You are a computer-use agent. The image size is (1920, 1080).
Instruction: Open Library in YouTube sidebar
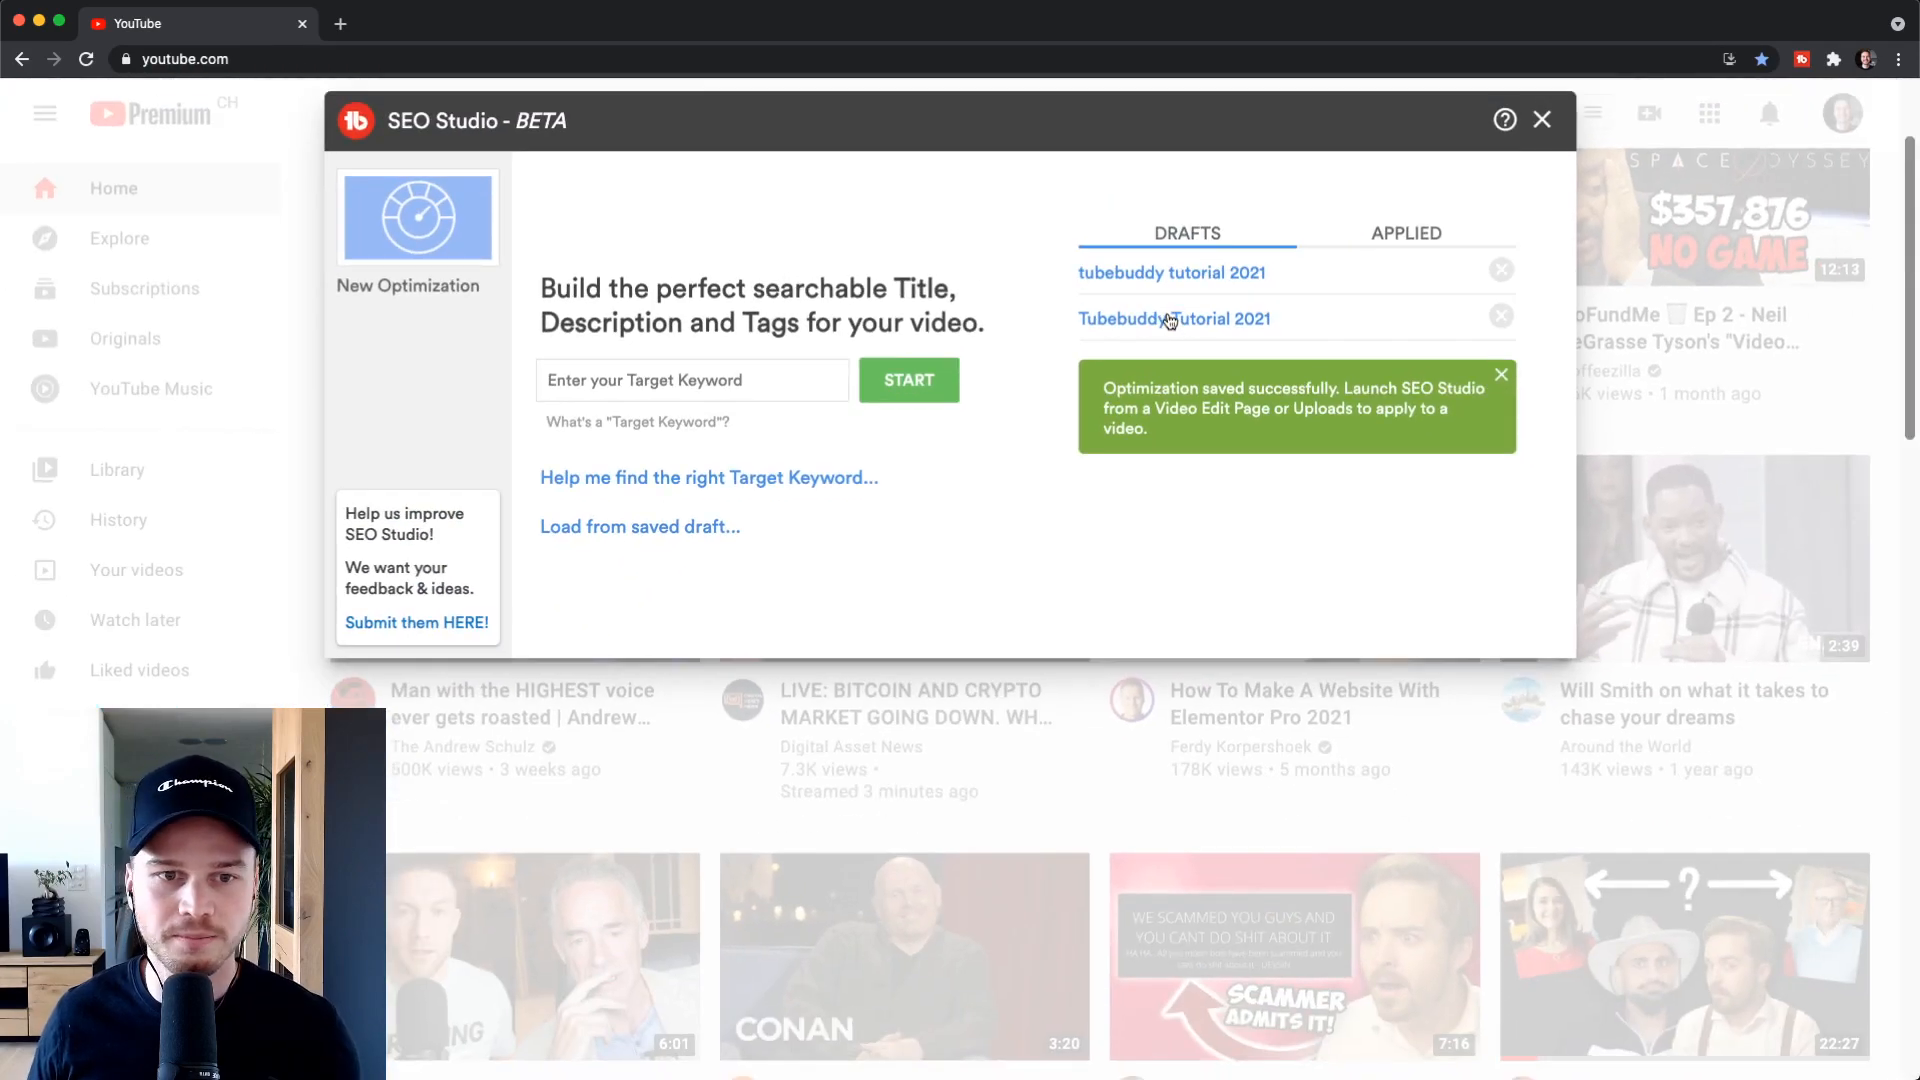tap(140, 469)
